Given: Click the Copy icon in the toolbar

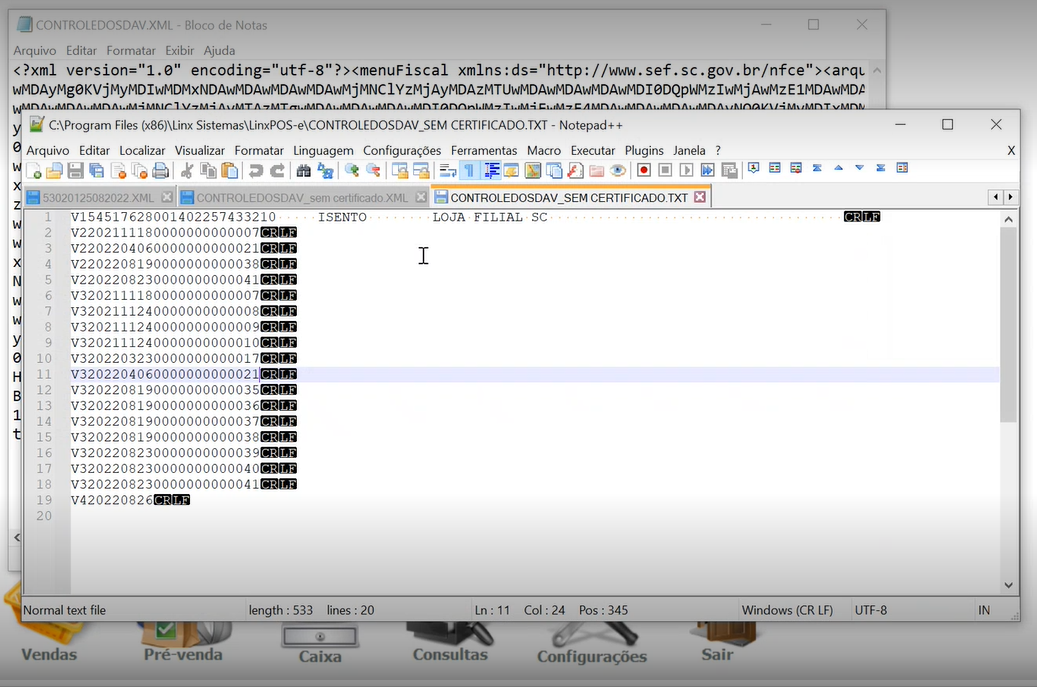Looking at the screenshot, I should 208,171.
